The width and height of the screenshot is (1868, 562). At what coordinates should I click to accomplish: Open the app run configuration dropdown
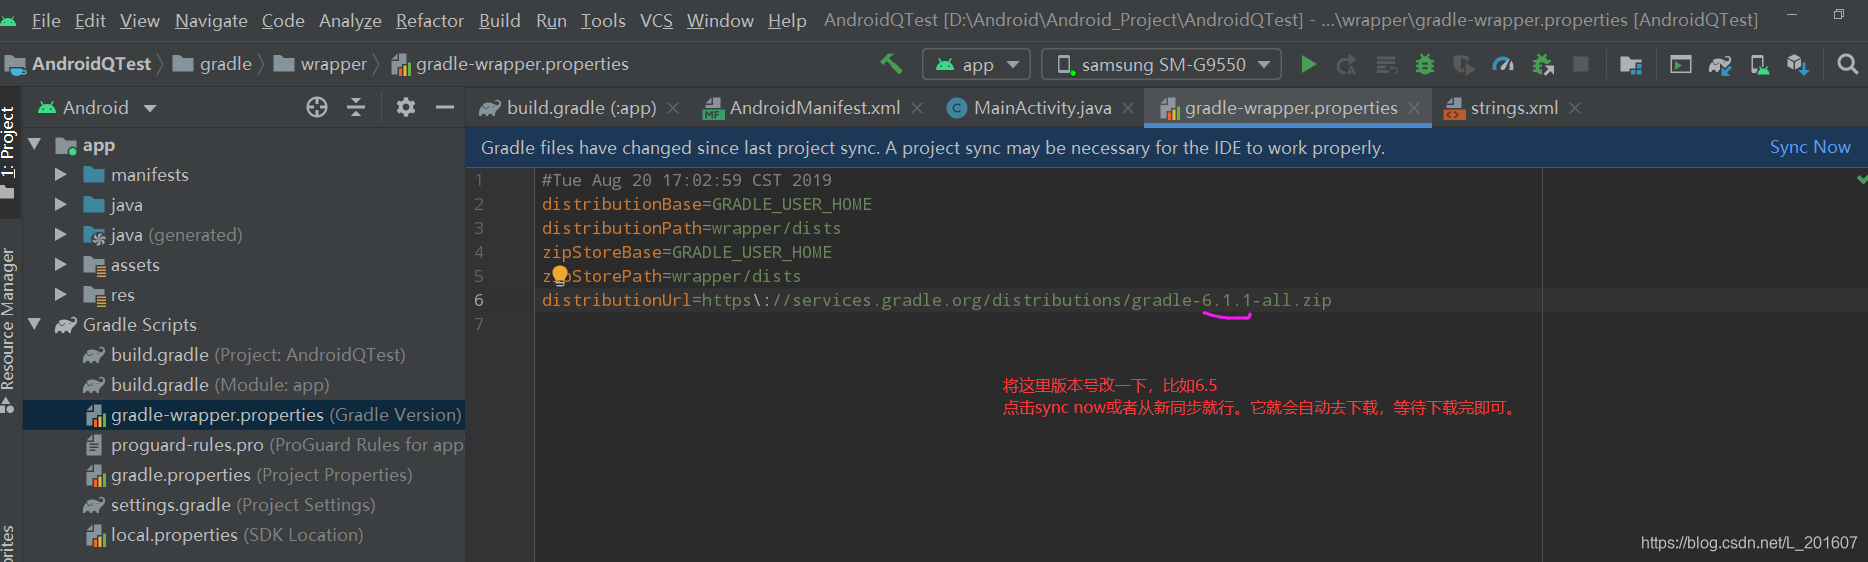pos(976,65)
